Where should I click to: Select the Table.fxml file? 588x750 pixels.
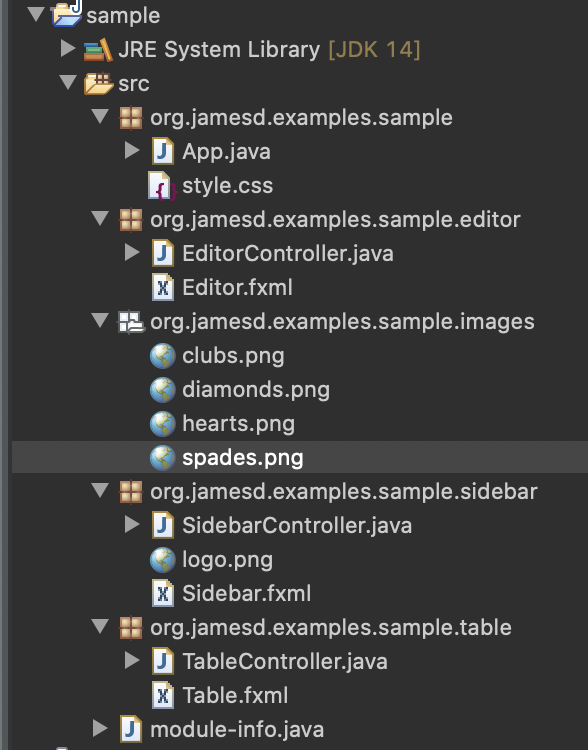click(235, 696)
